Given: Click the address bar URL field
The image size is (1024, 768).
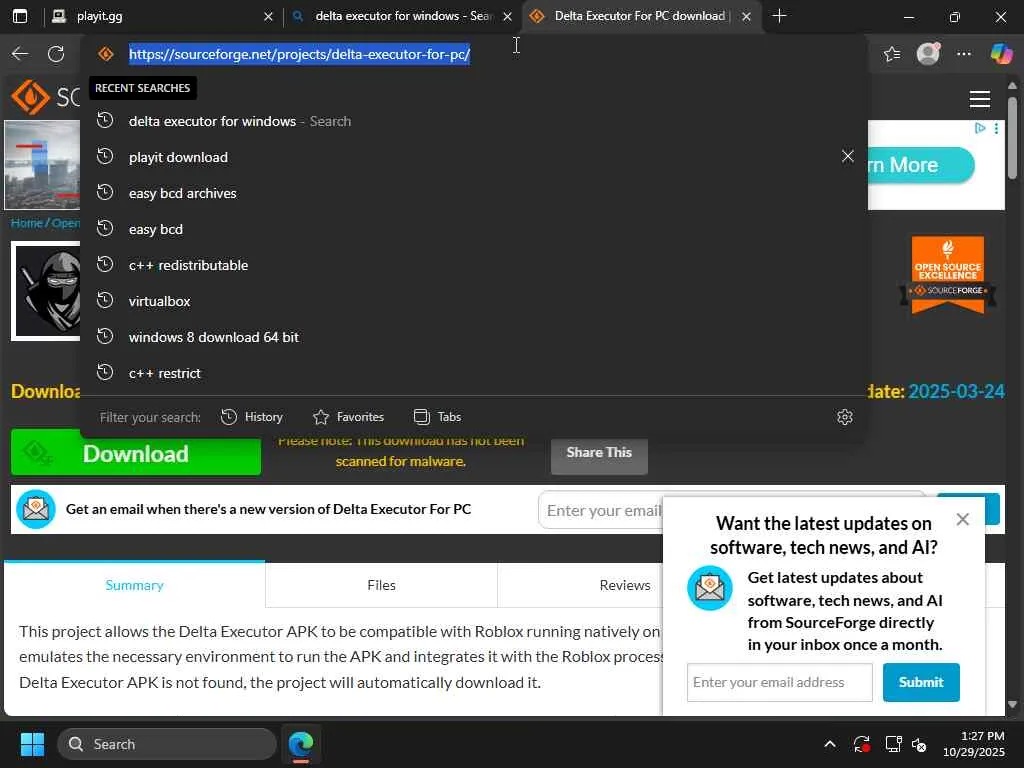Looking at the screenshot, I should coord(473,54).
